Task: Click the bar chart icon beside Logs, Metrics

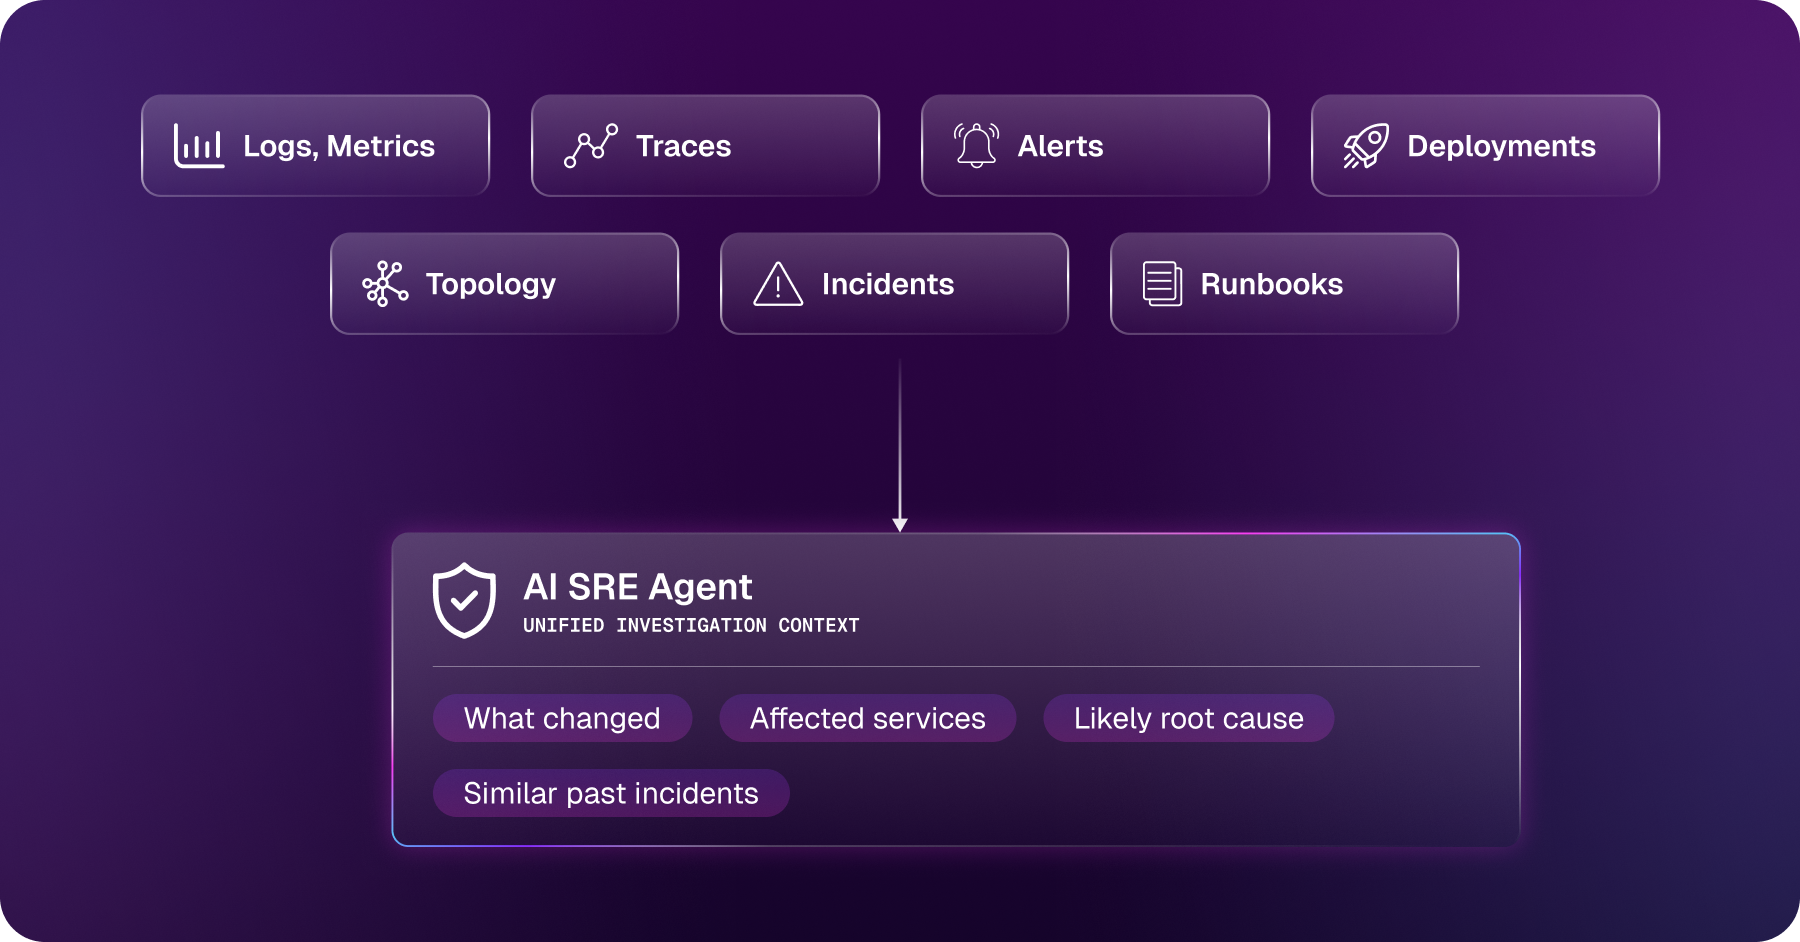Action: click(x=198, y=146)
